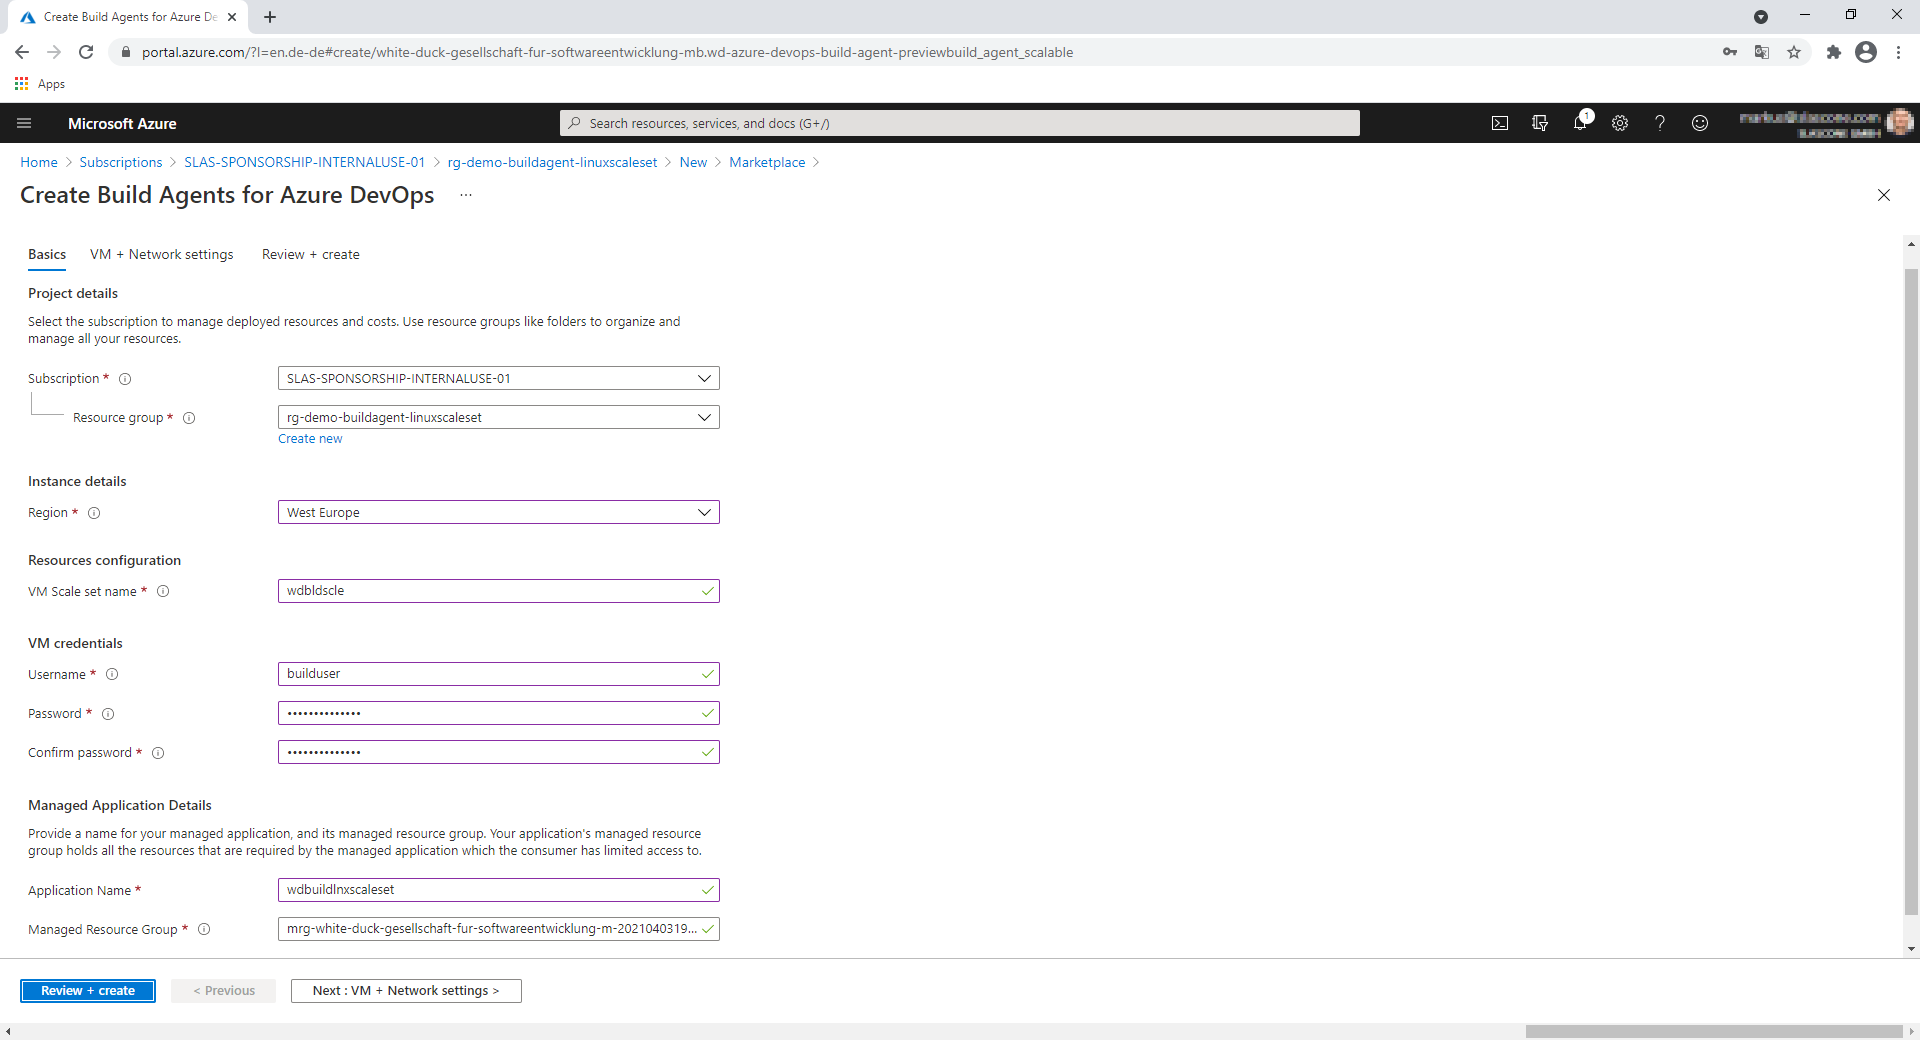This screenshot has width=1920, height=1040.
Task: Go to New in the breadcrumb
Action: (693, 162)
